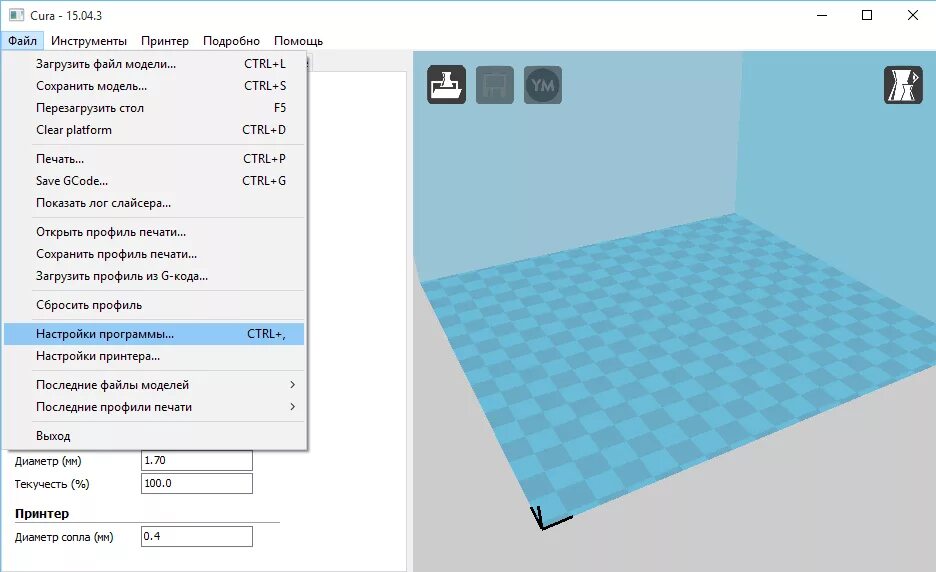Choose Открыть профиль печати... entry
This screenshot has width=936, height=572.
[x=154, y=232]
